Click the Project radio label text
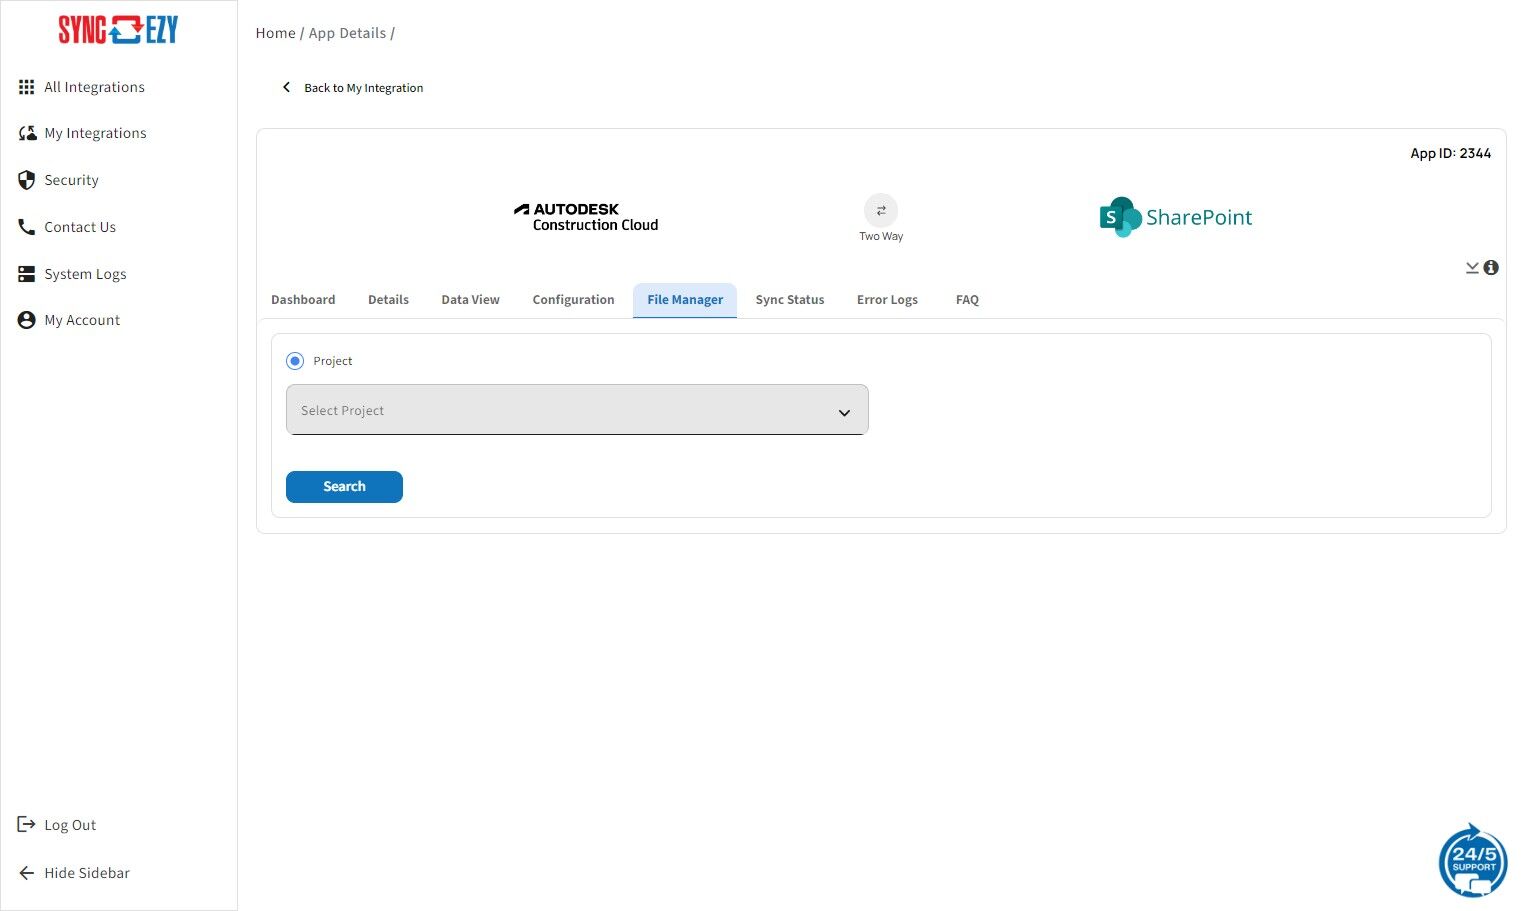 coord(333,361)
